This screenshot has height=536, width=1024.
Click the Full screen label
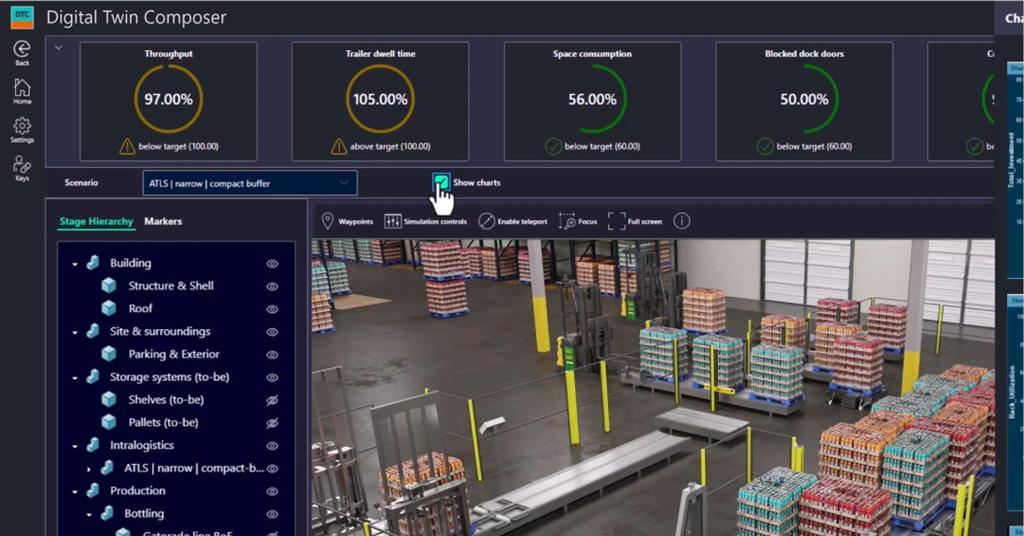coord(645,222)
